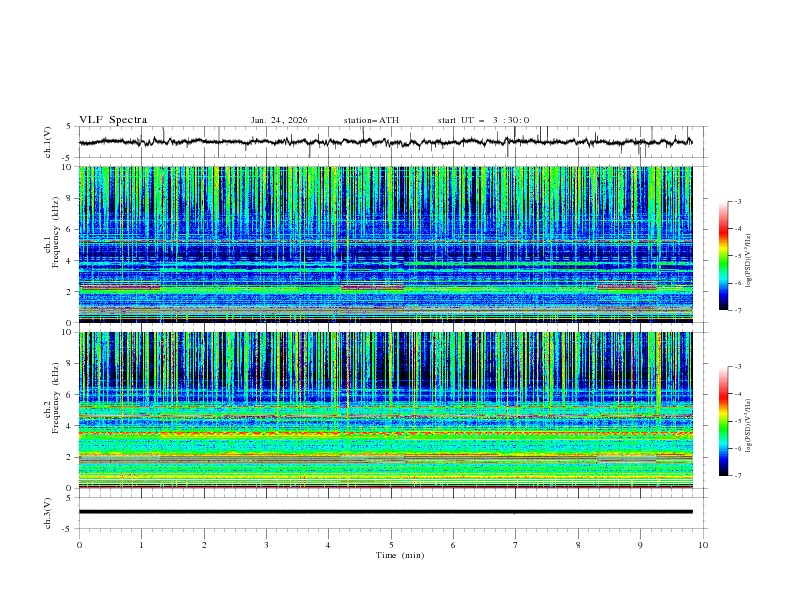Click inside the ch.1 spectrogram panel

[x=390, y=244]
